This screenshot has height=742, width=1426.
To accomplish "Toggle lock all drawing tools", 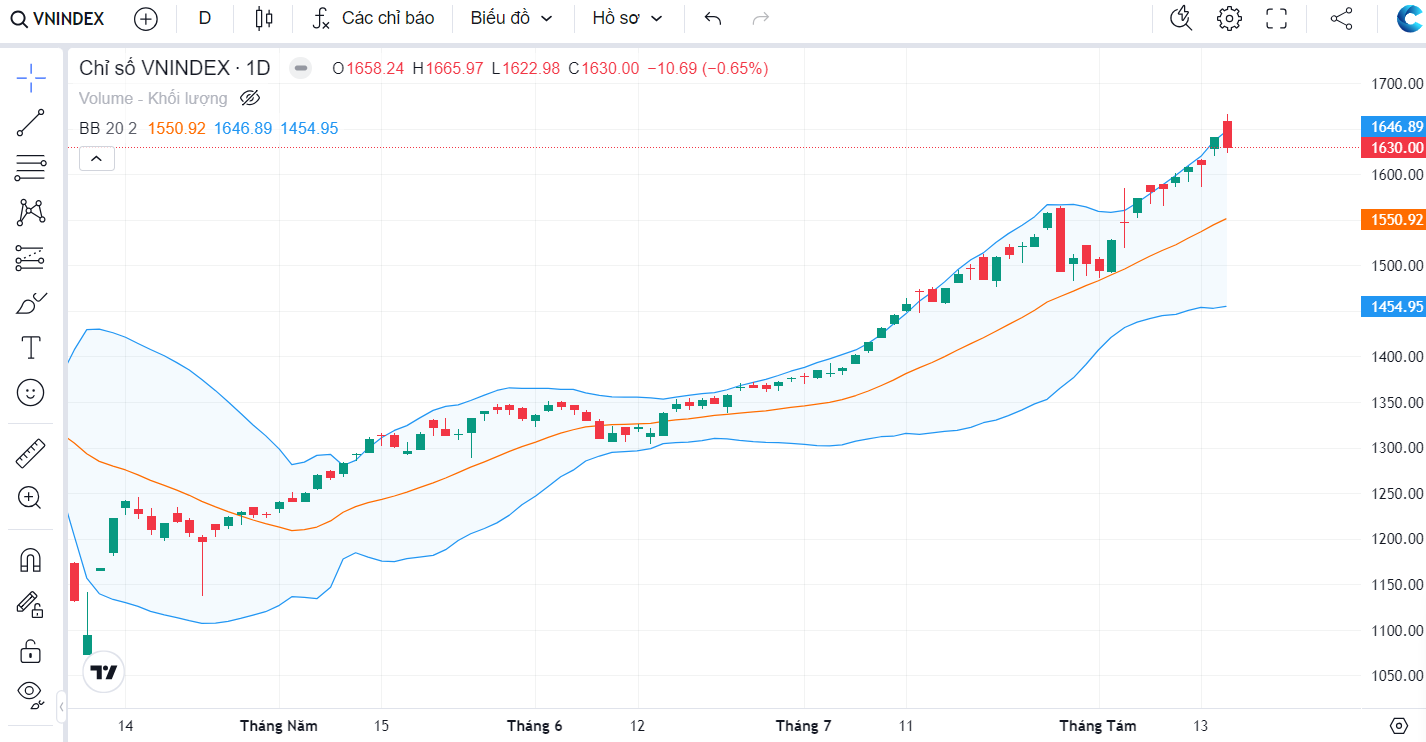I will (x=31, y=650).
